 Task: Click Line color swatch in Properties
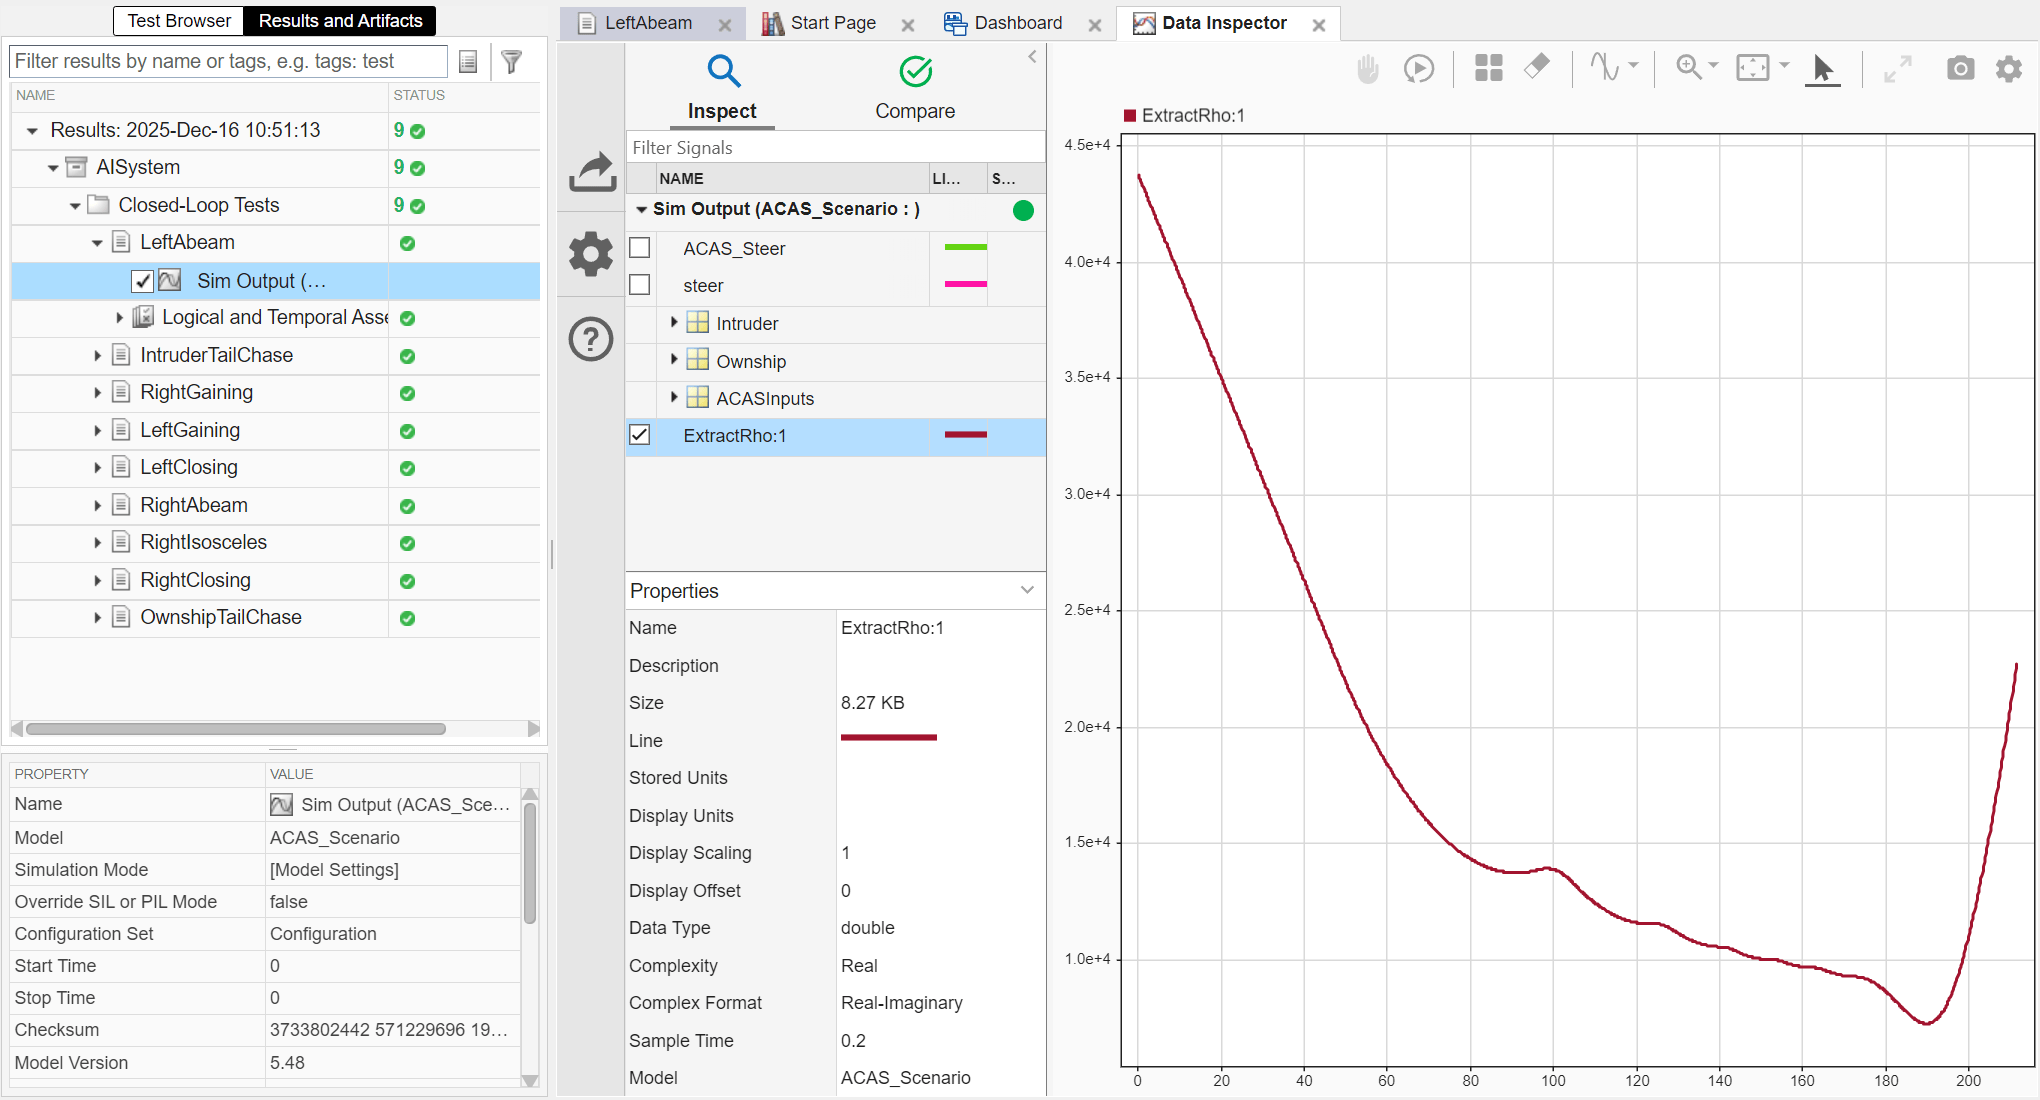[888, 738]
